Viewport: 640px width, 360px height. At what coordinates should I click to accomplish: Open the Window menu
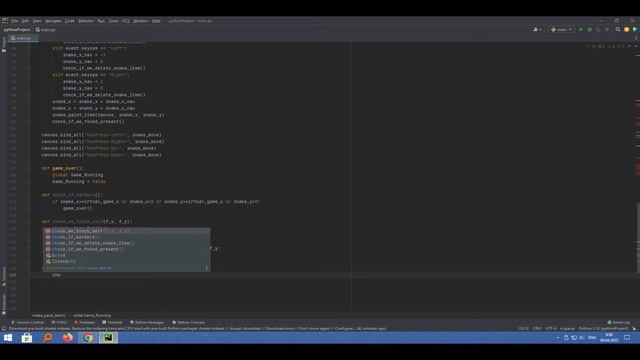pos(141,21)
